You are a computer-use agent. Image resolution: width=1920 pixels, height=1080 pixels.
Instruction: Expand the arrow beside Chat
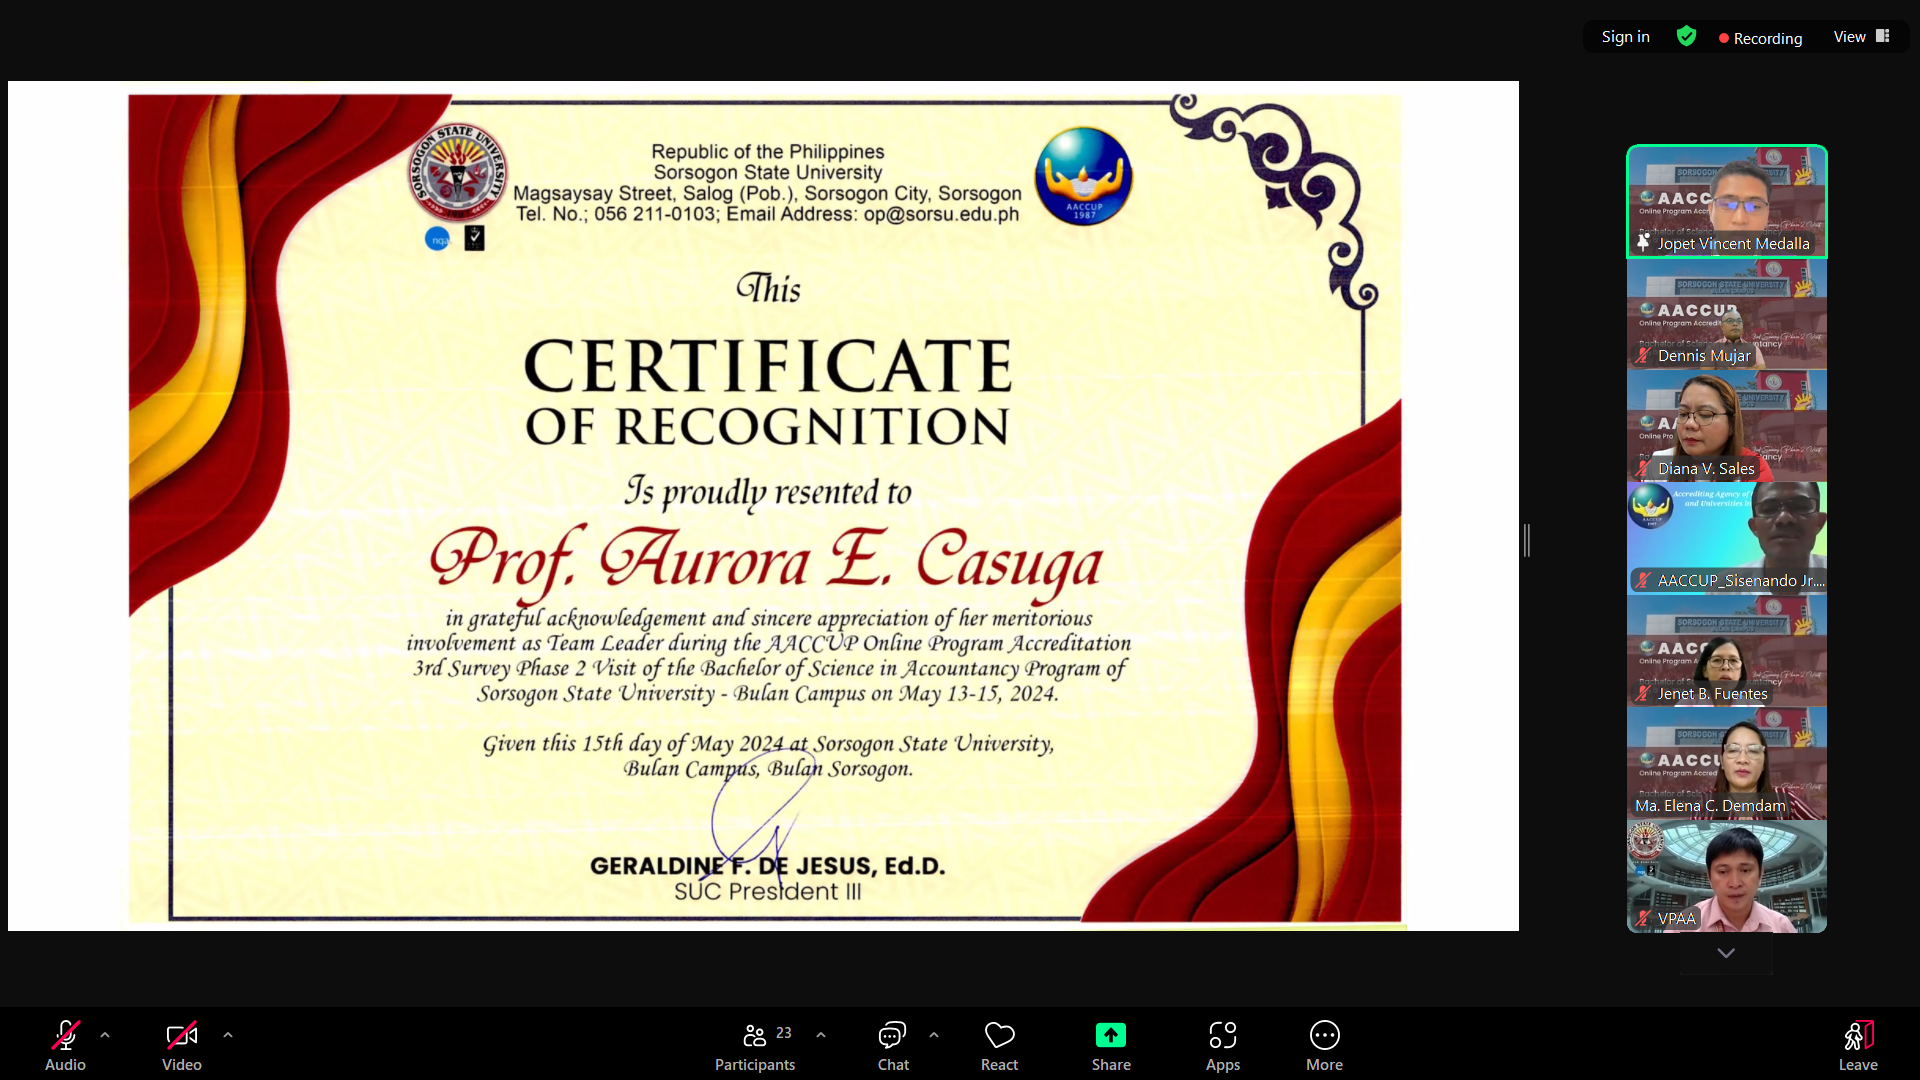click(x=934, y=1035)
